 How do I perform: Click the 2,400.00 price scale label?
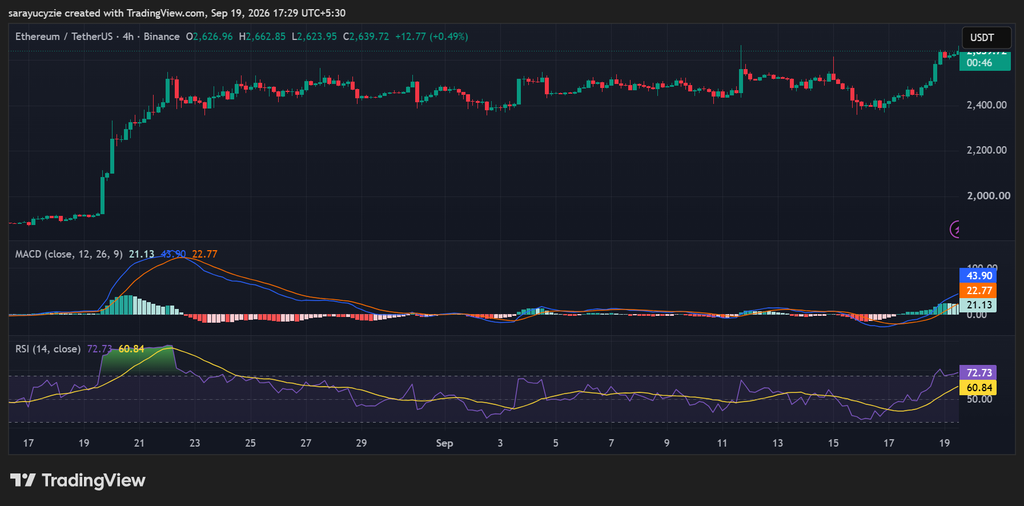click(x=986, y=105)
